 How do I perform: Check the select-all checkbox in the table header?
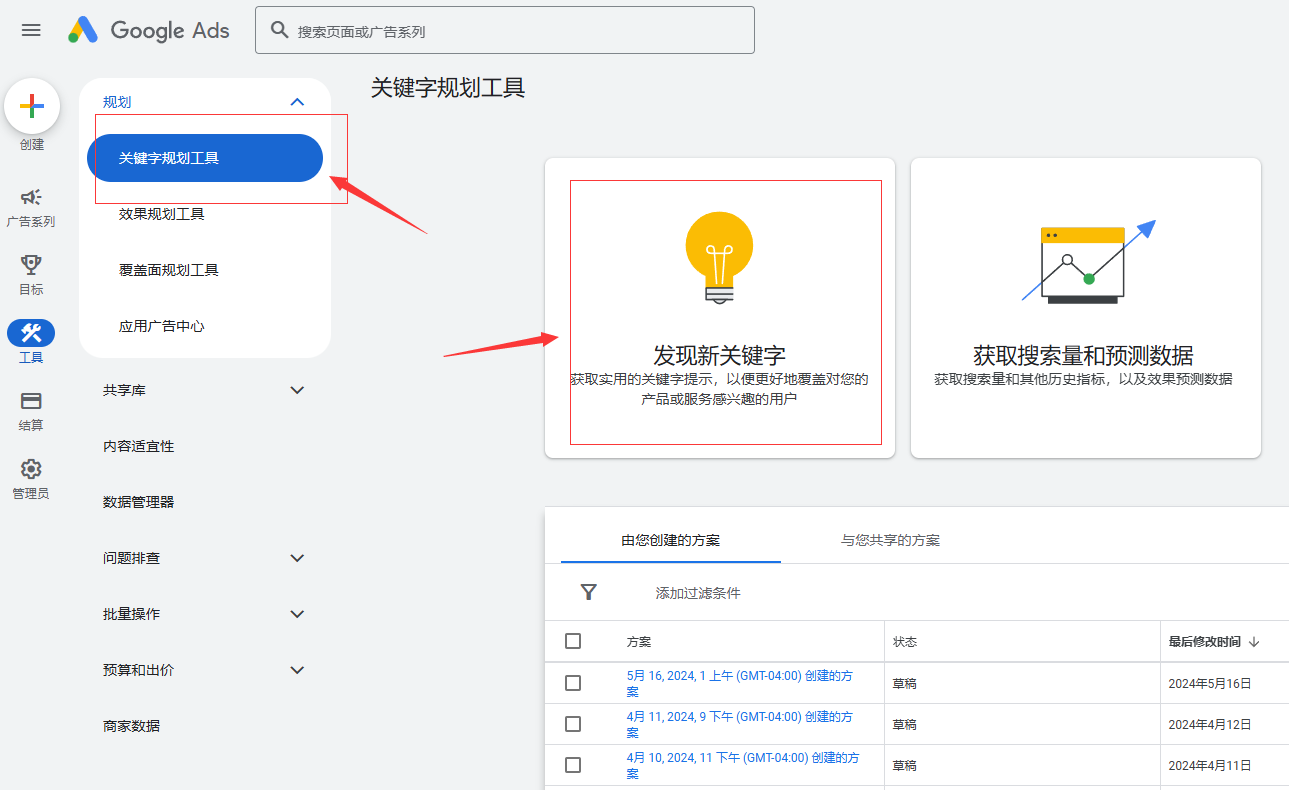pyautogui.click(x=573, y=641)
